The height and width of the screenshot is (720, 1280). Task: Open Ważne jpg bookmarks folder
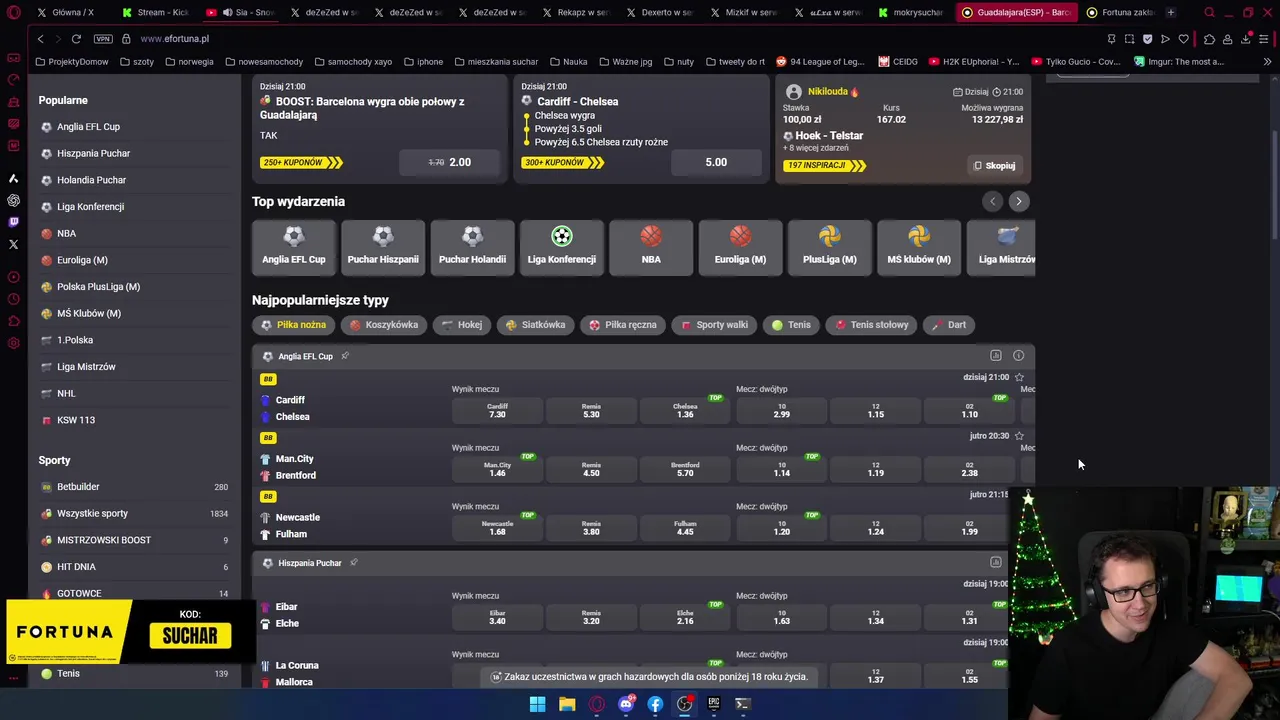tap(625, 61)
